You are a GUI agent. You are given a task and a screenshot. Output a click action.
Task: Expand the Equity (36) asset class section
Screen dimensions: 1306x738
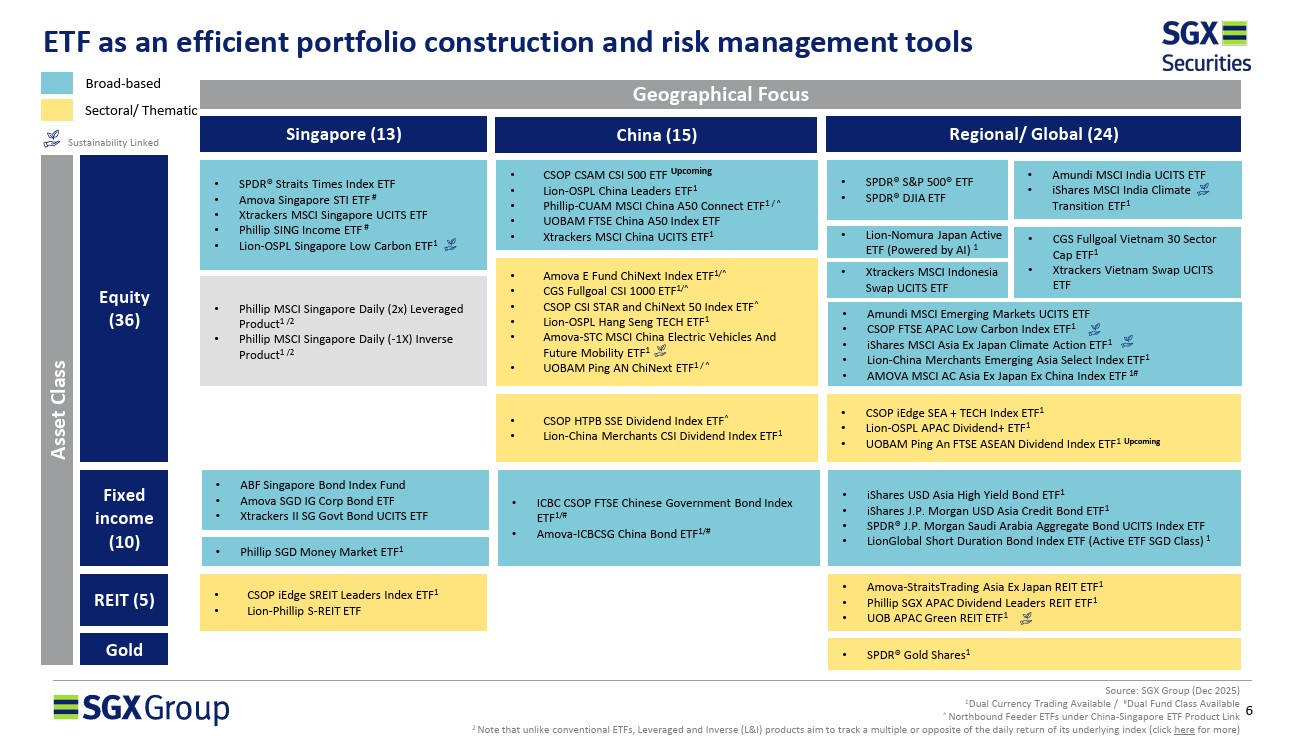(x=124, y=308)
